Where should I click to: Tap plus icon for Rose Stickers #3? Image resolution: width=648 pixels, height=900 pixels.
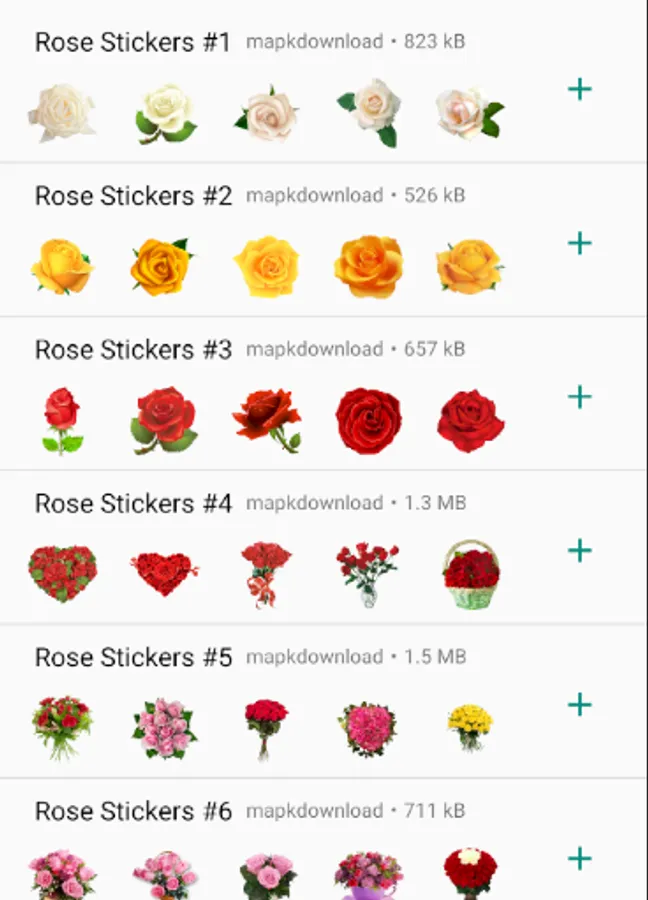580,397
